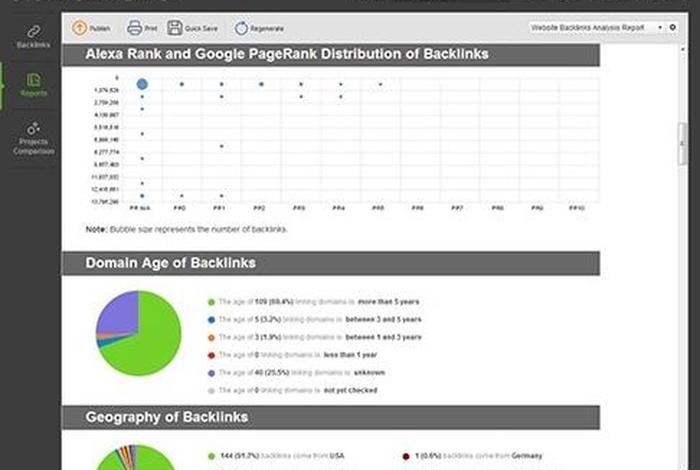Viewport: 700px width, 470px height.
Task: Click green swatch for more than 5 years
Action: click(212, 302)
